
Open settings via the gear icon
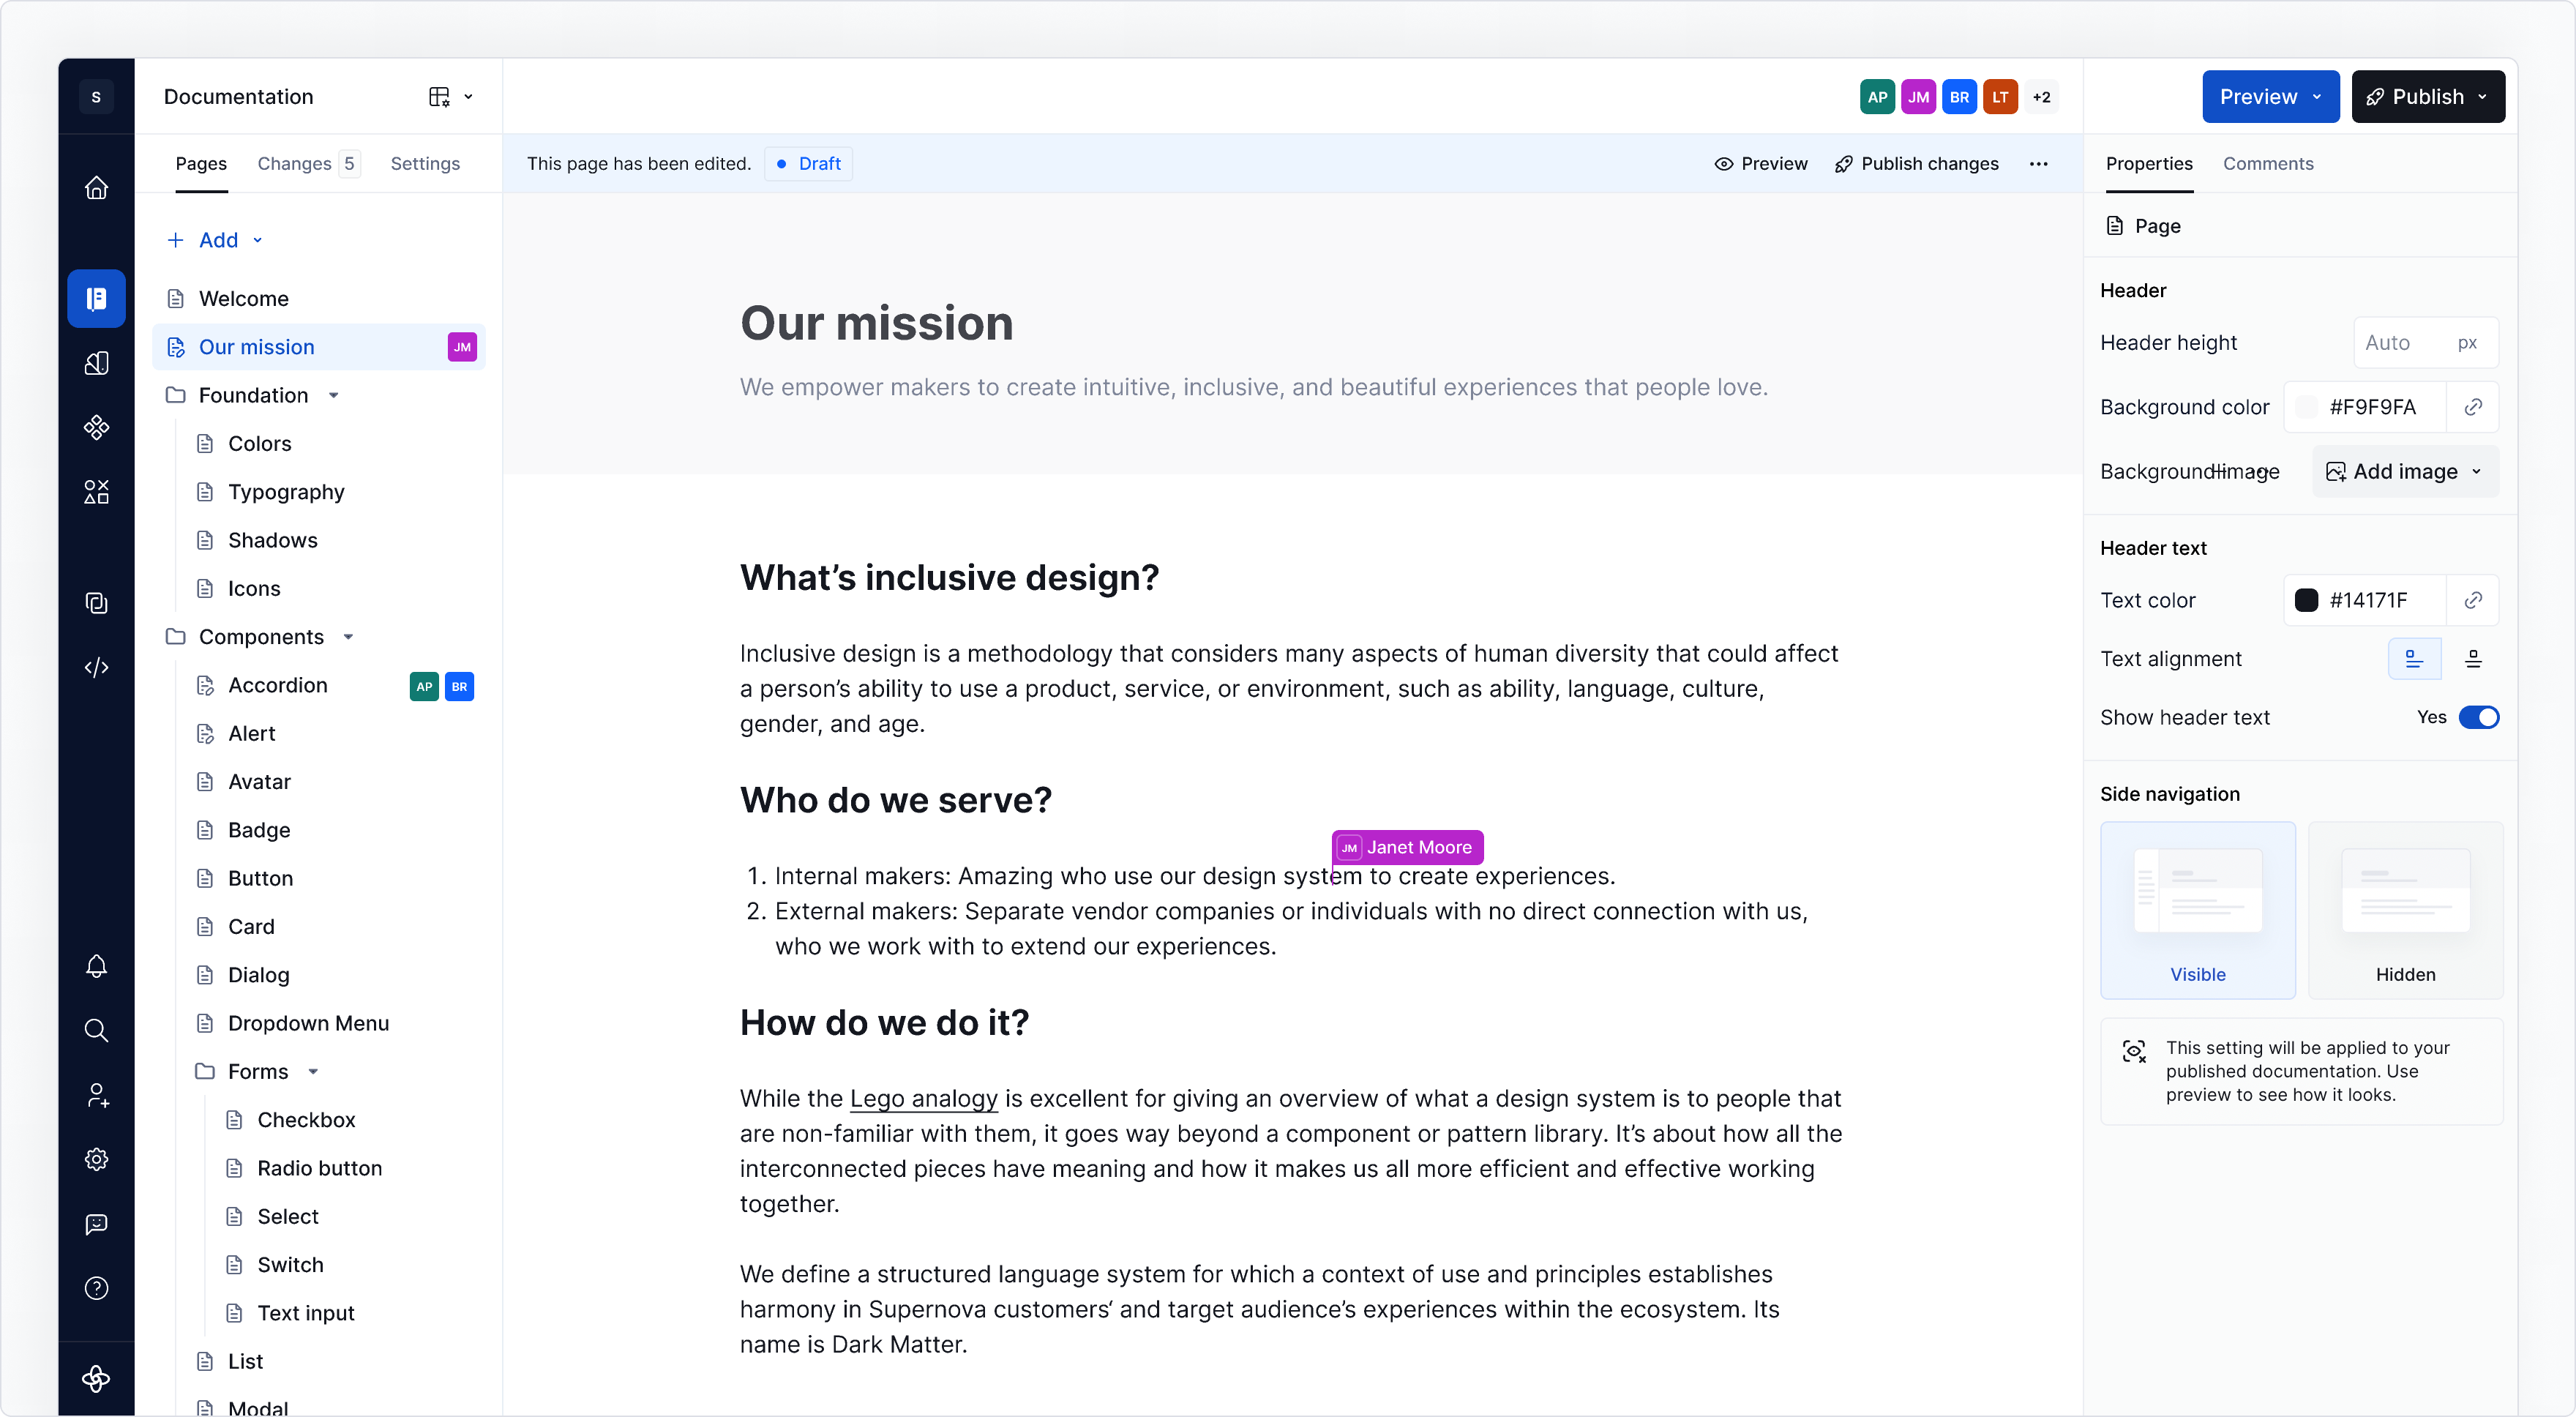[x=96, y=1159]
